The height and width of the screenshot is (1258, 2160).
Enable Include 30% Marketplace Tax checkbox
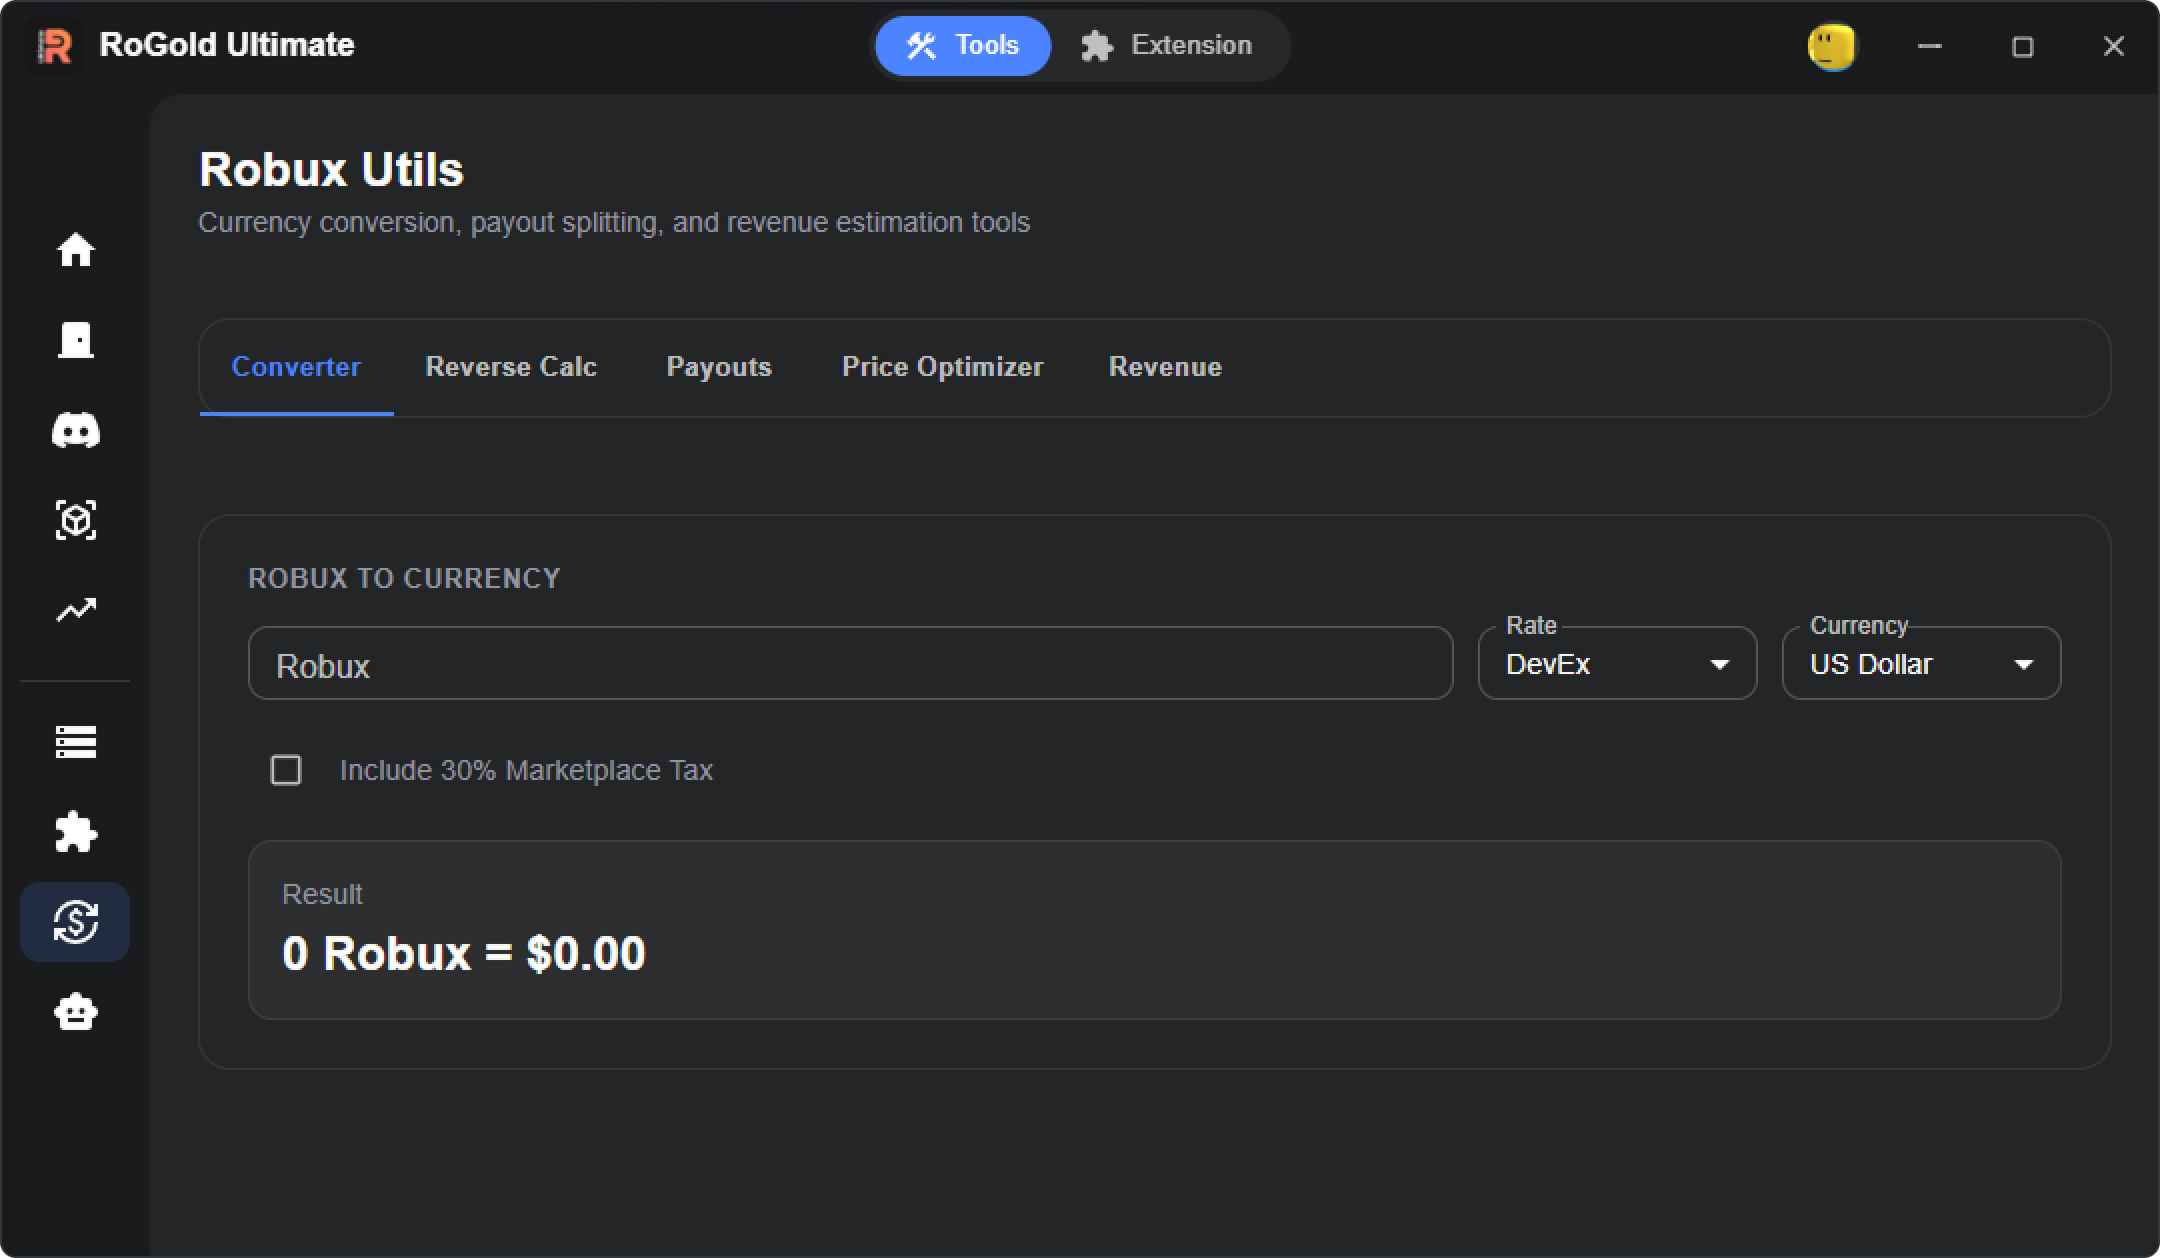tap(286, 770)
